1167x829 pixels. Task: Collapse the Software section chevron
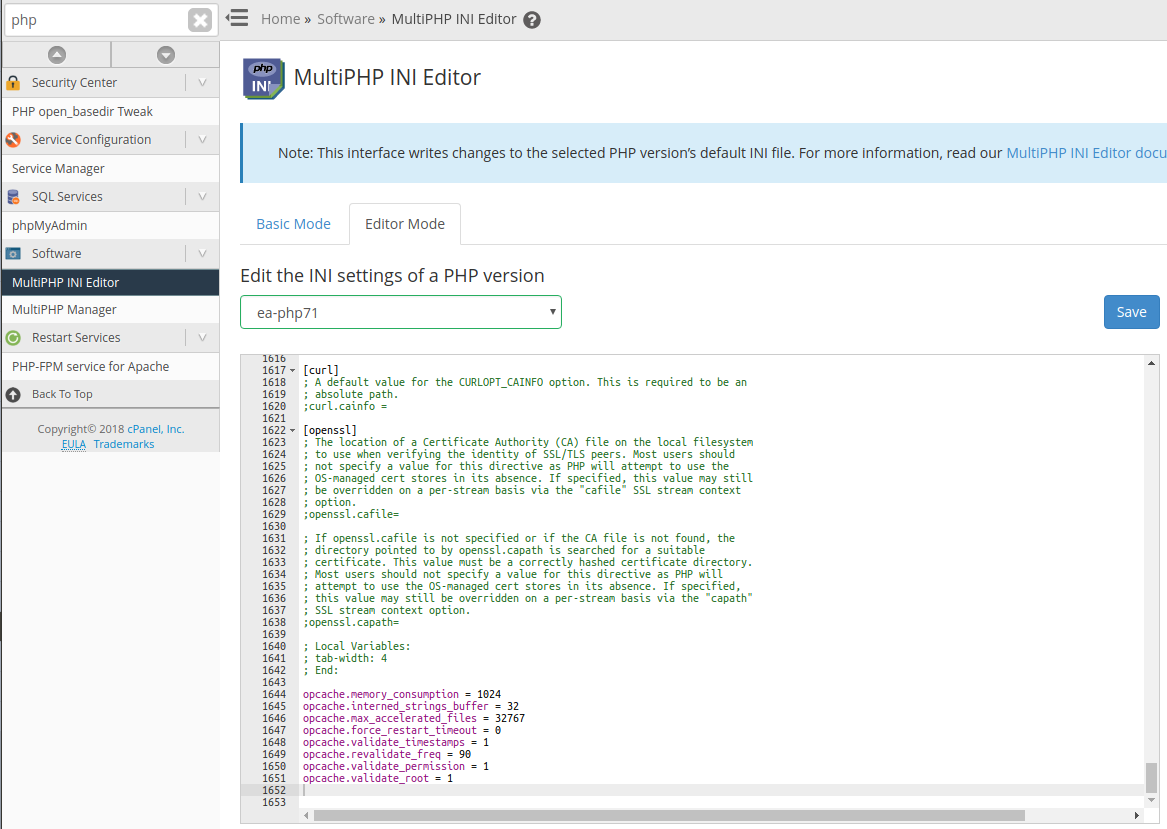click(x=202, y=254)
